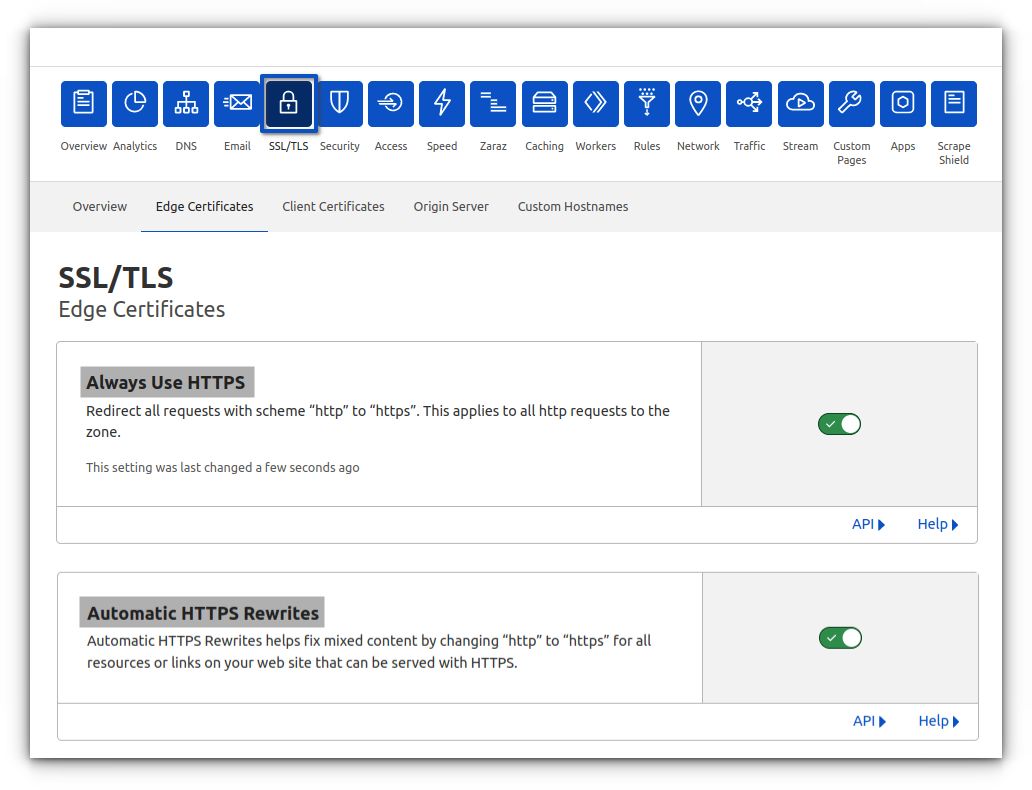Open the DNS section icon

pos(186,103)
